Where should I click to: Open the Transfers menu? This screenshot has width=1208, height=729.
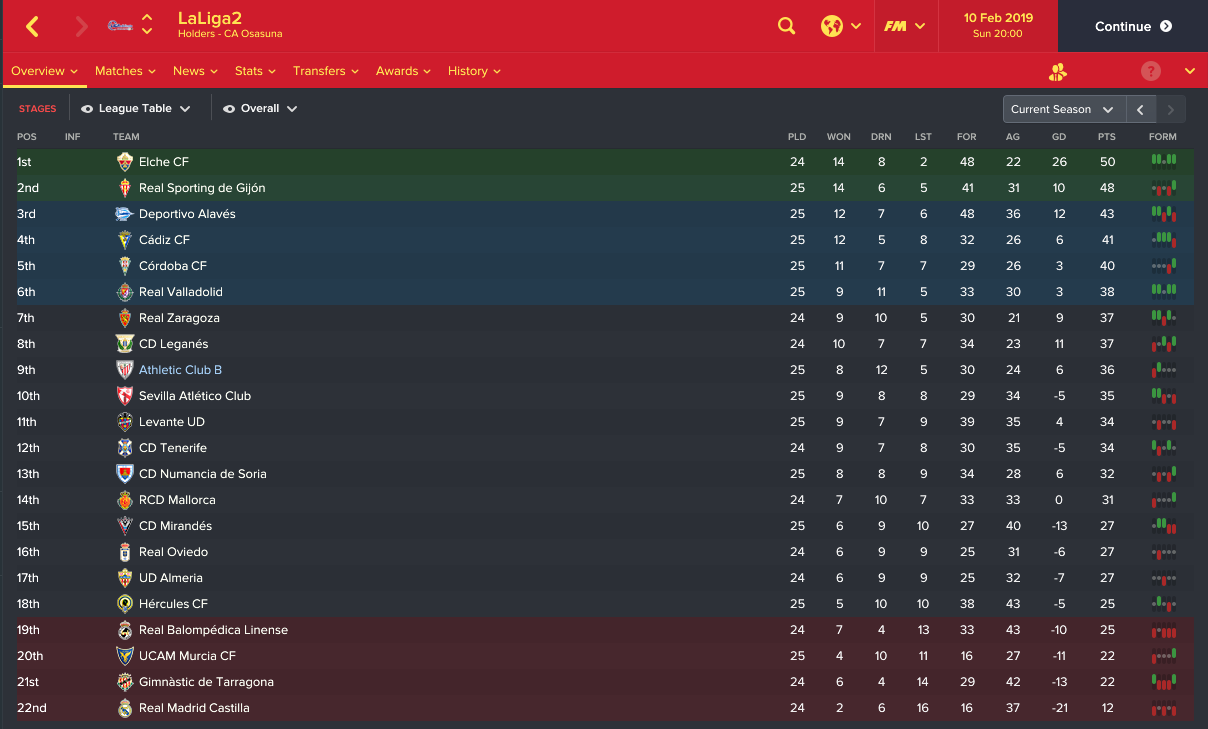click(325, 71)
